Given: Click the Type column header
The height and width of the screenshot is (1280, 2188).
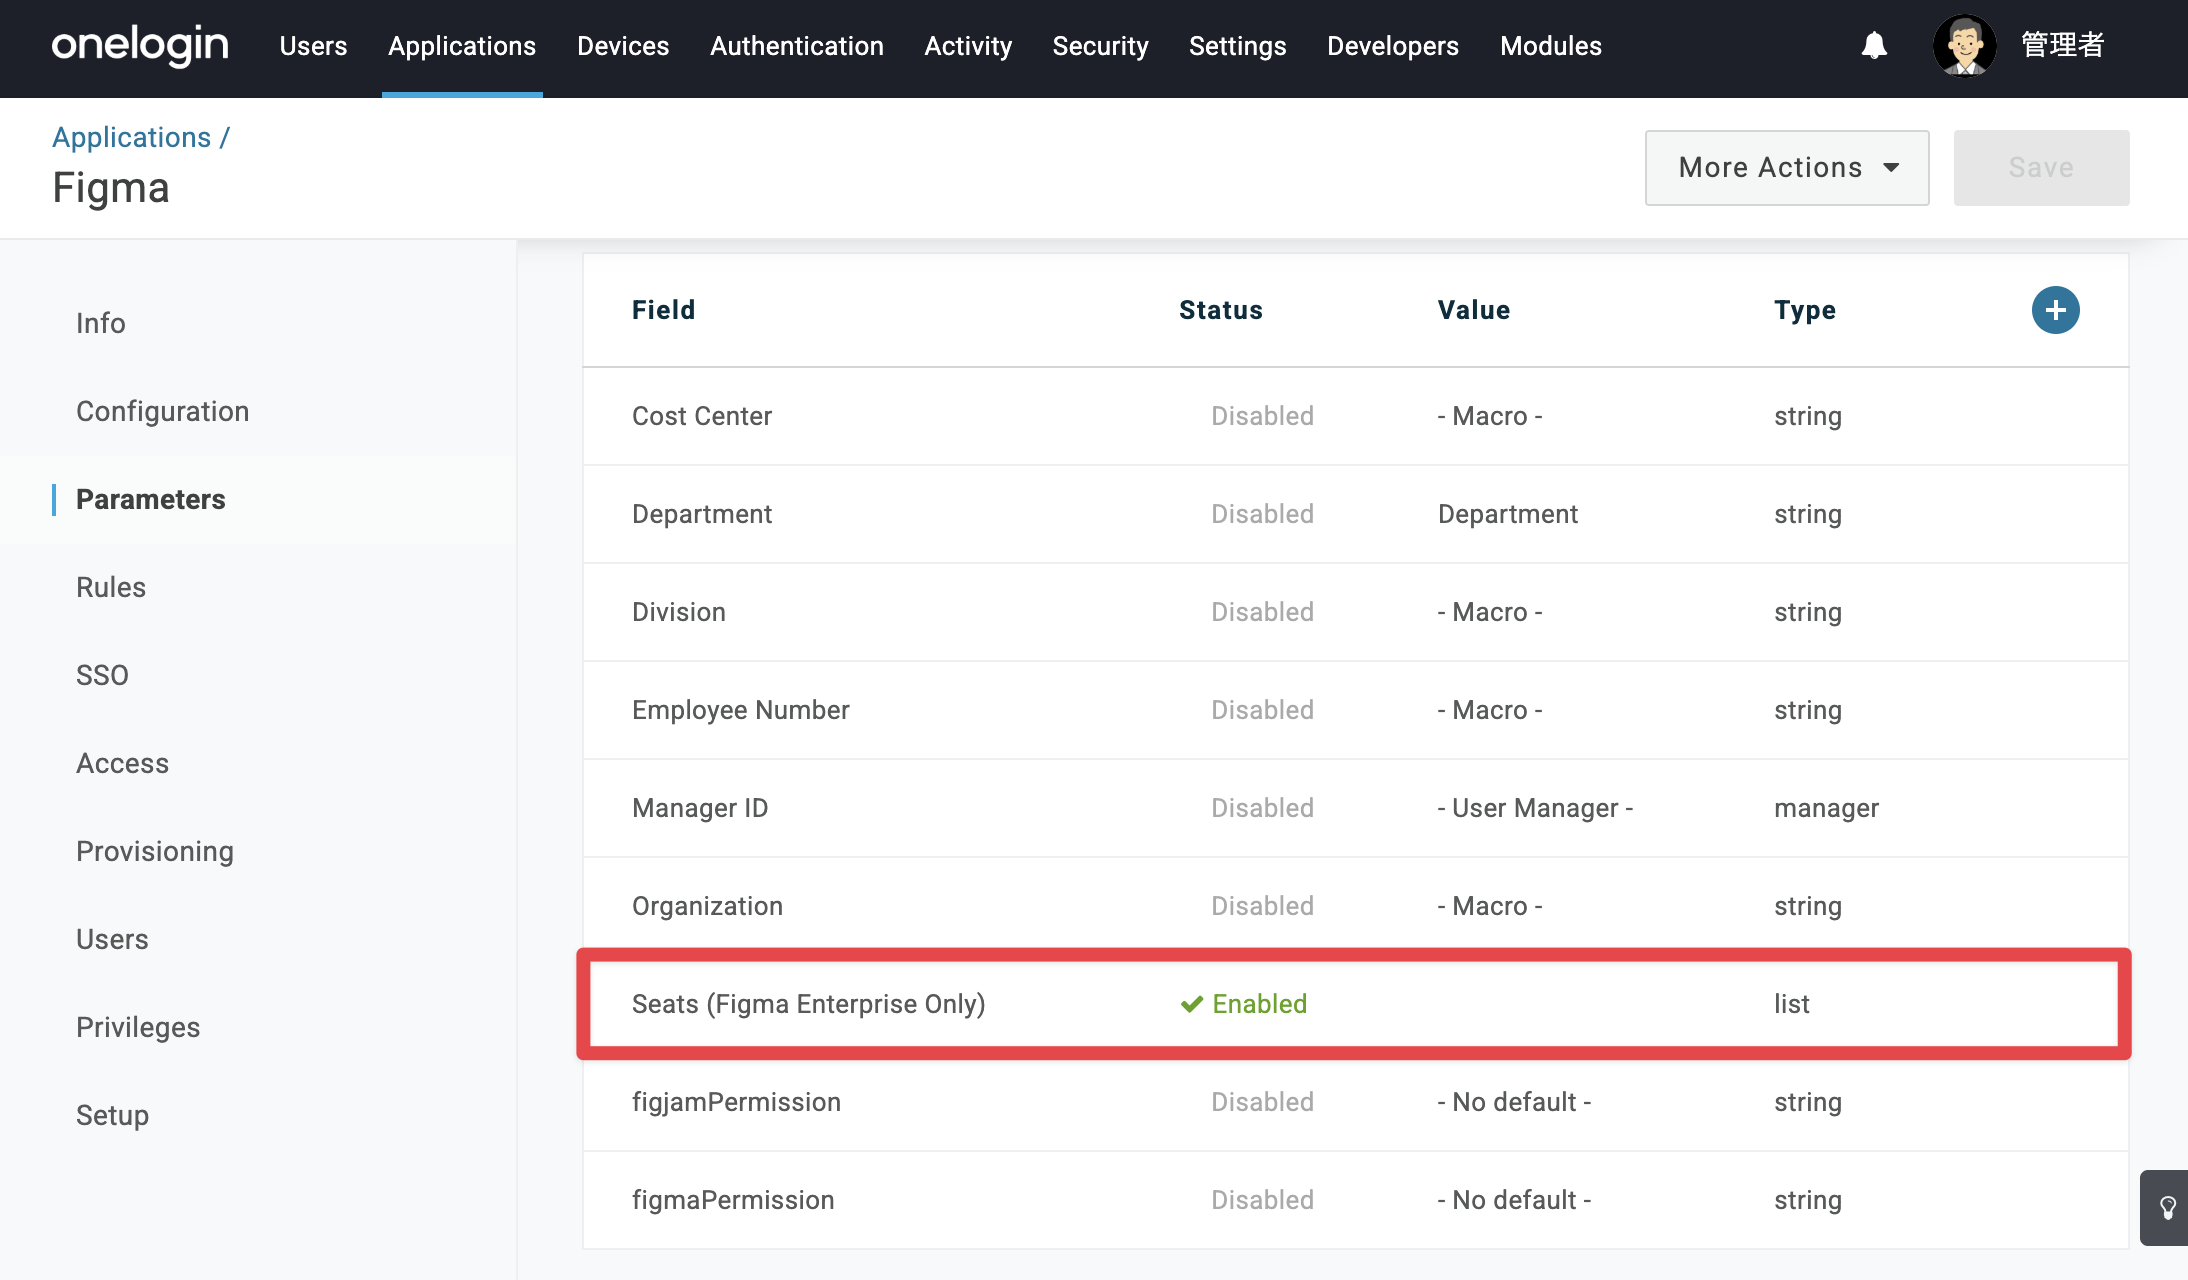Looking at the screenshot, I should coord(1805,310).
